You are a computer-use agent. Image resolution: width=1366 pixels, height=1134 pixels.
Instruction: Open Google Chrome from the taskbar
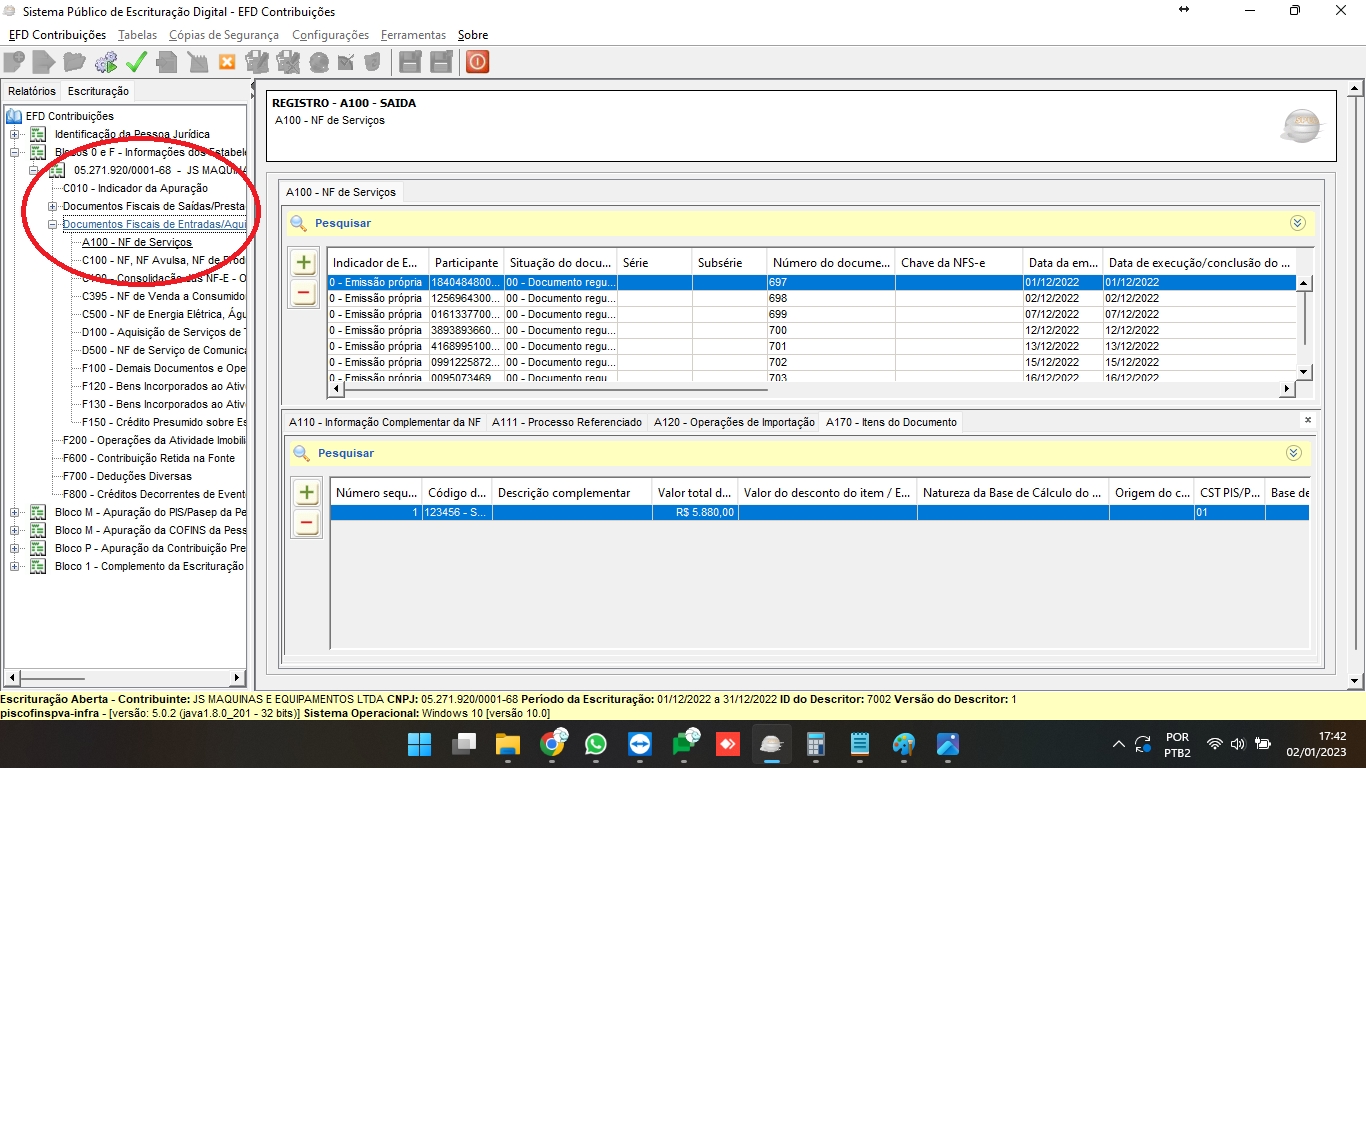pyautogui.click(x=552, y=744)
